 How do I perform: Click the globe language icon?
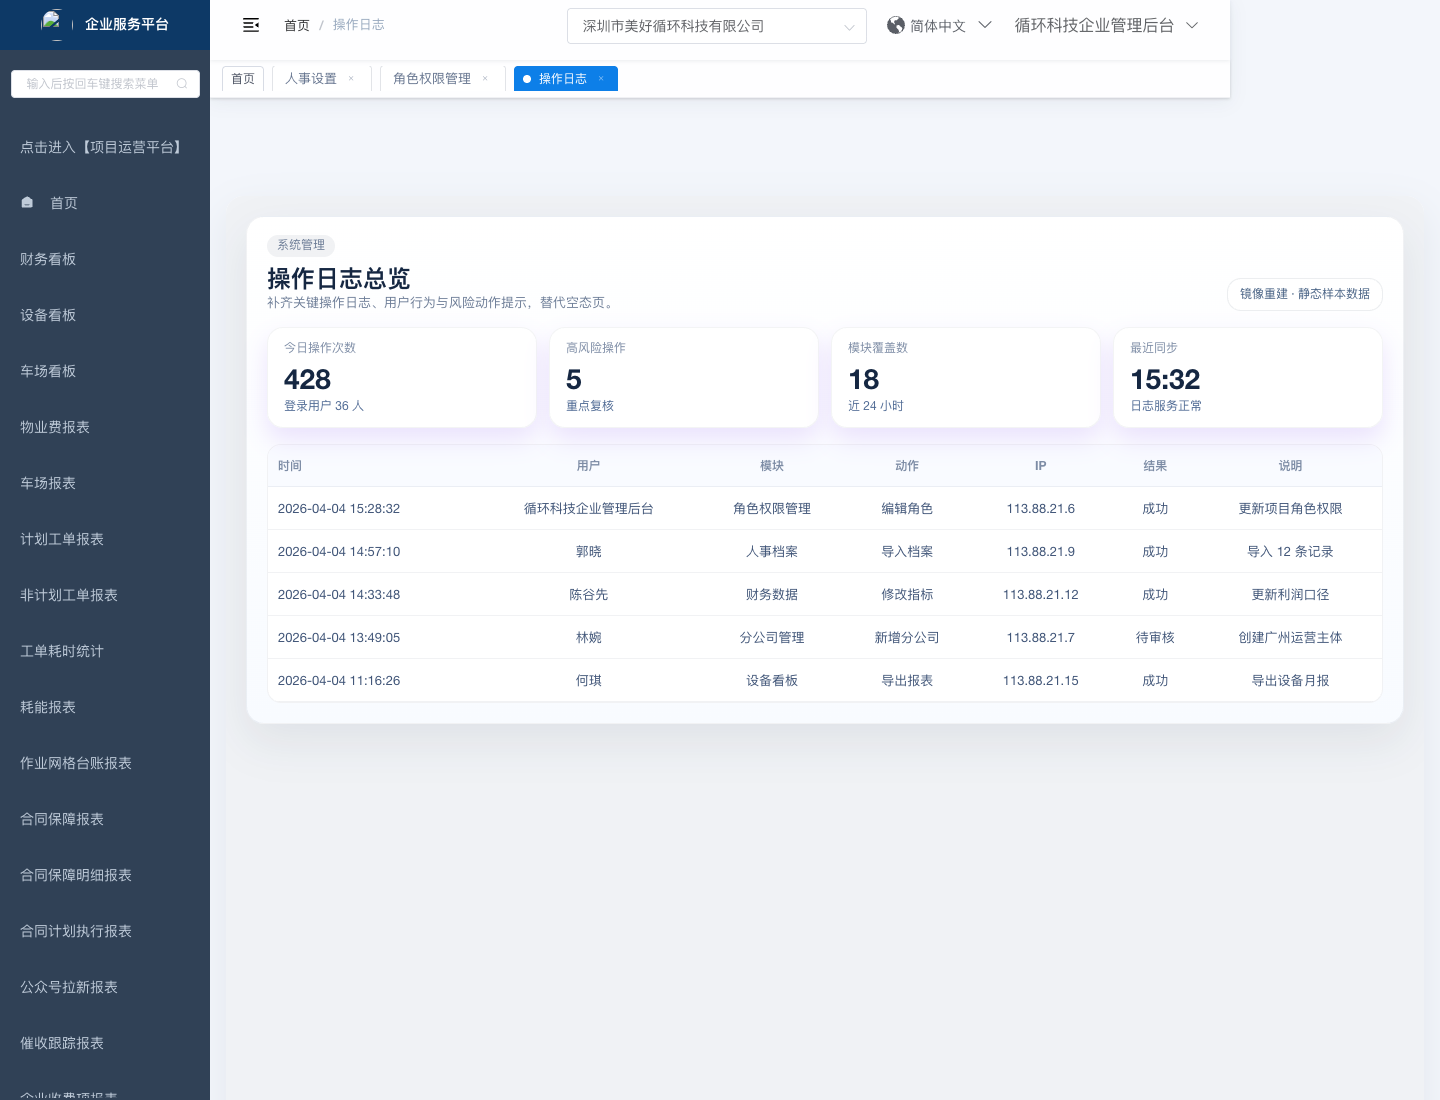pos(895,25)
